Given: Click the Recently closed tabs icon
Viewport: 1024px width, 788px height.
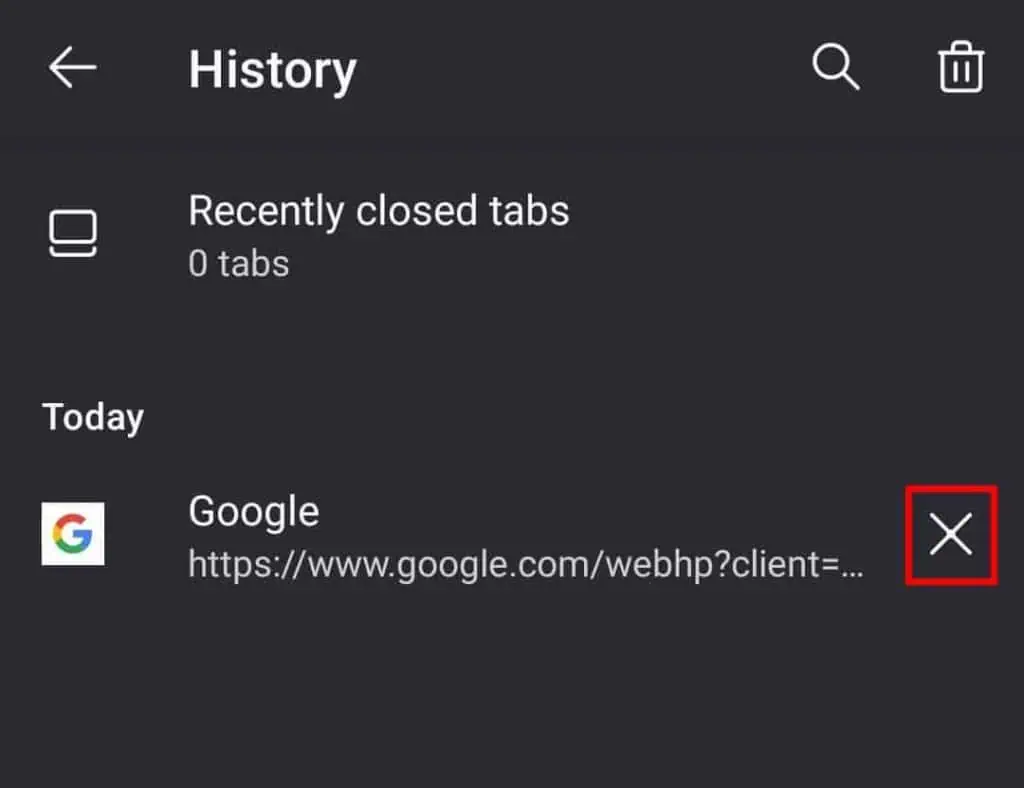Looking at the screenshot, I should (x=73, y=232).
